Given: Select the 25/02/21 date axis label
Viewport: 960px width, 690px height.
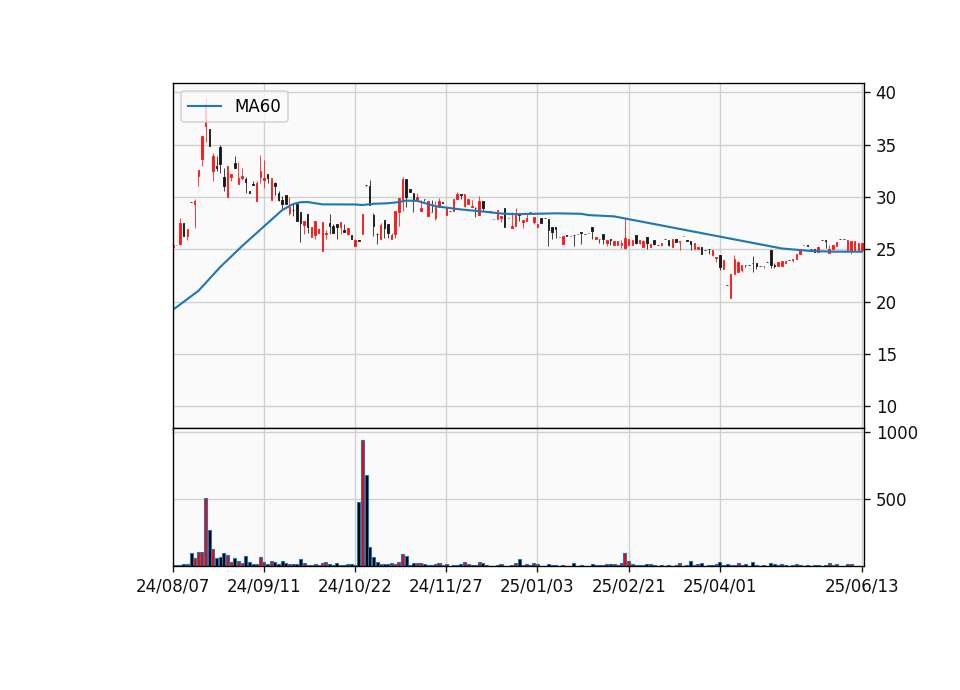Looking at the screenshot, I should [629, 586].
